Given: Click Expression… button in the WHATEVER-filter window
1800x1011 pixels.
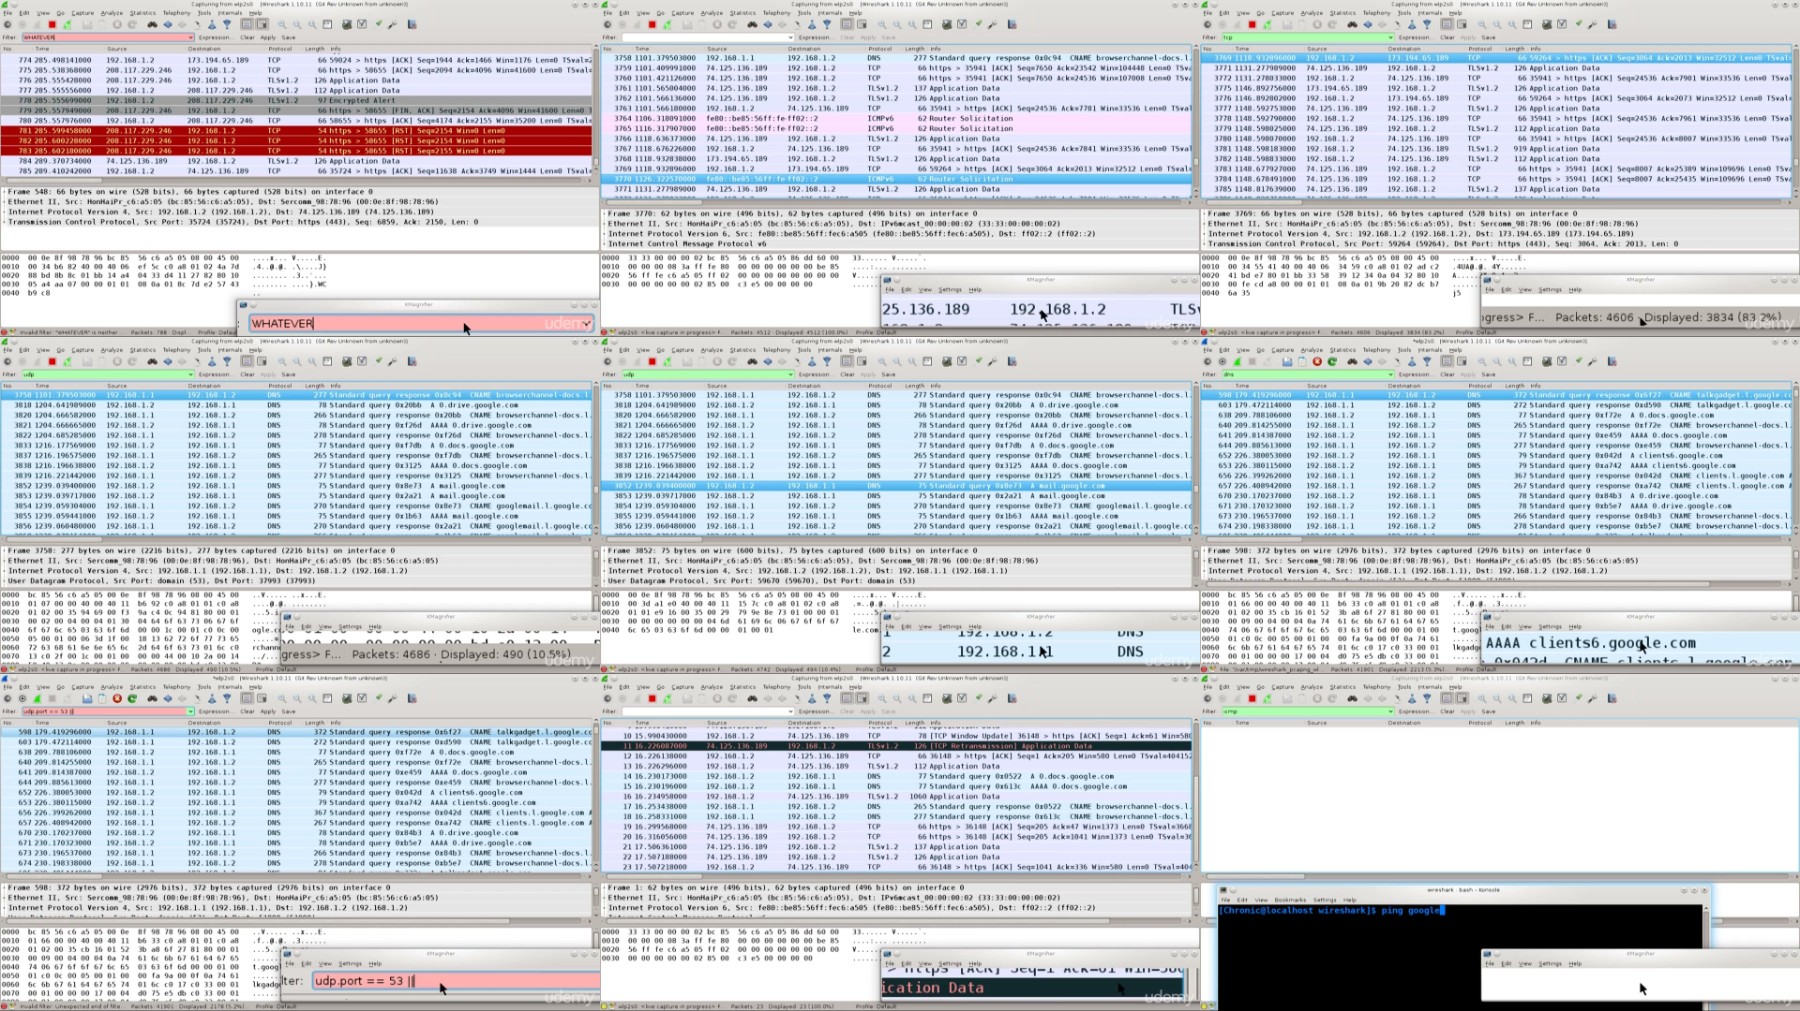Looking at the screenshot, I should (215, 38).
